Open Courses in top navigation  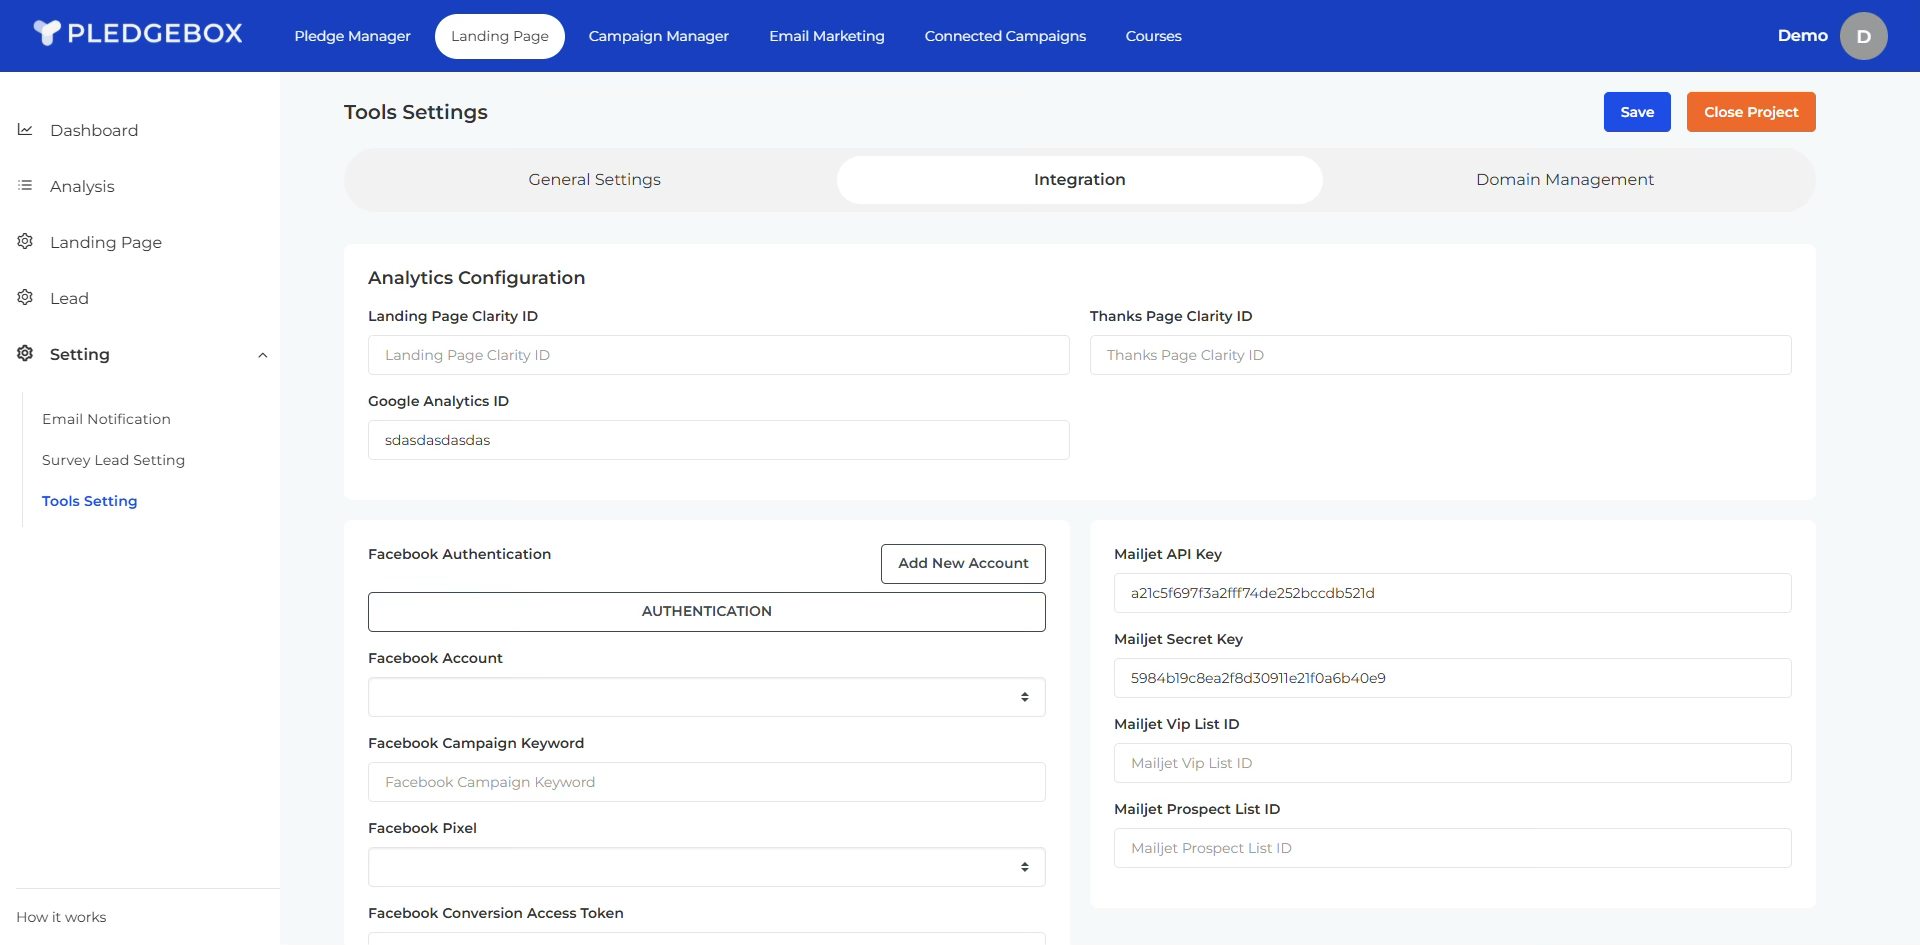1153,36
